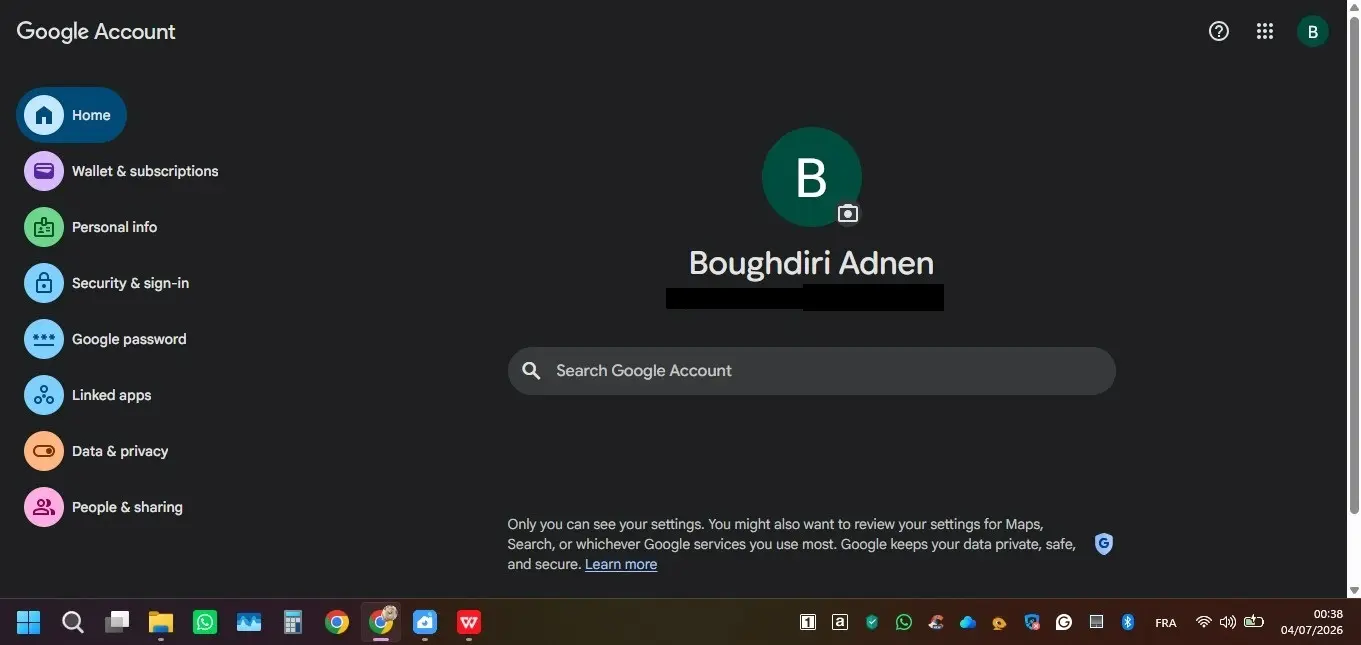Open the Bluetooth tray icon
The height and width of the screenshot is (645, 1361).
1127,622
